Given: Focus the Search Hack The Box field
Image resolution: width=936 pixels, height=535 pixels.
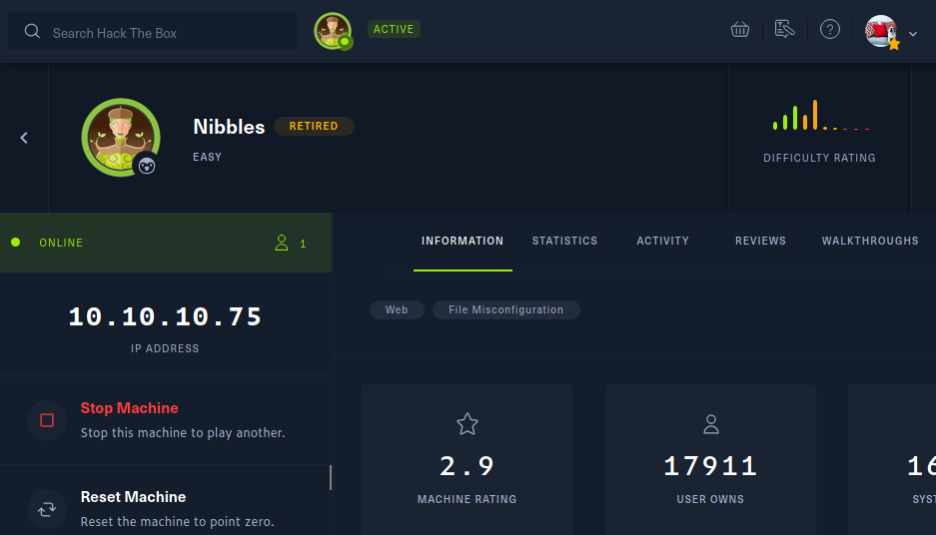Looking at the screenshot, I should click(153, 32).
